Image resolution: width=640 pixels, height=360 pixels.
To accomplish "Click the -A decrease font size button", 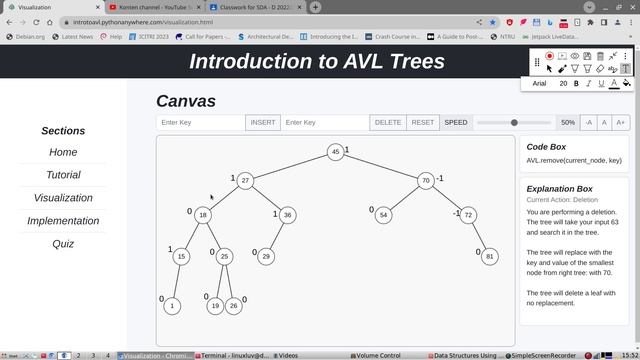I will 589,122.
